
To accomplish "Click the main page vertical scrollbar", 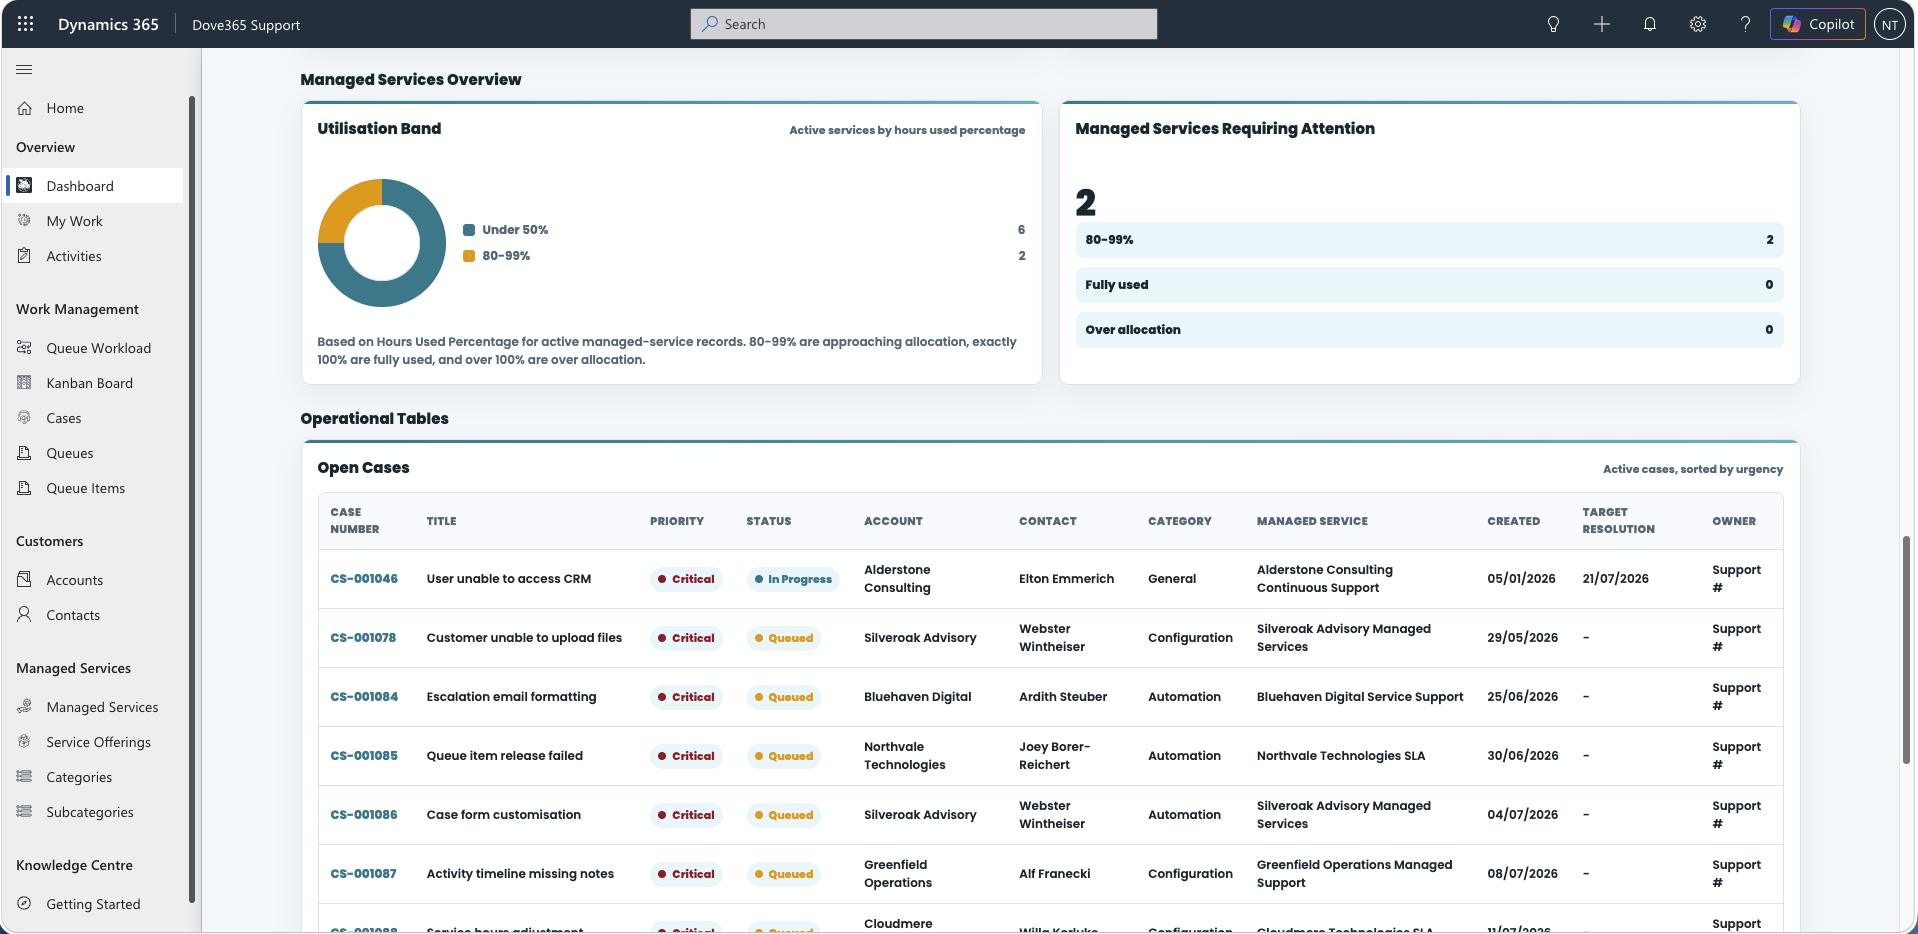I will 1906,650.
